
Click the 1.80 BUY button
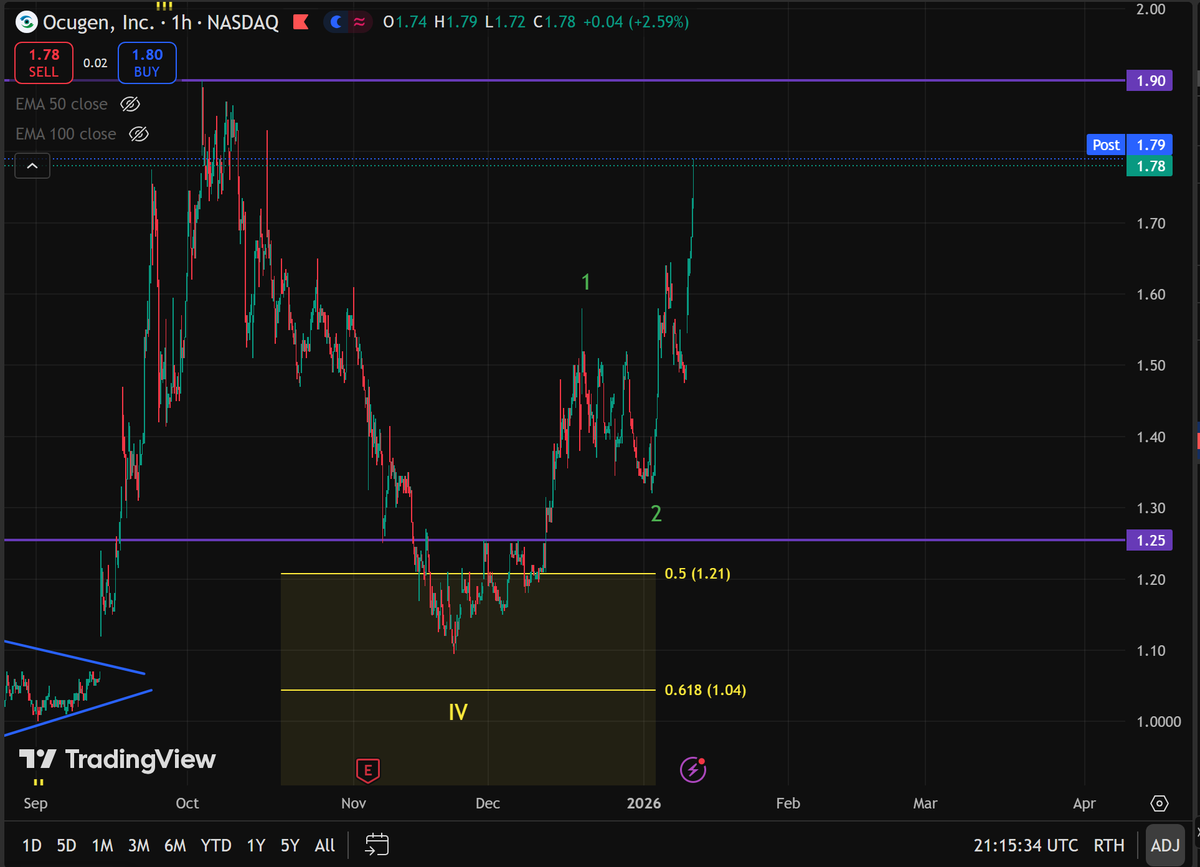click(x=147, y=62)
